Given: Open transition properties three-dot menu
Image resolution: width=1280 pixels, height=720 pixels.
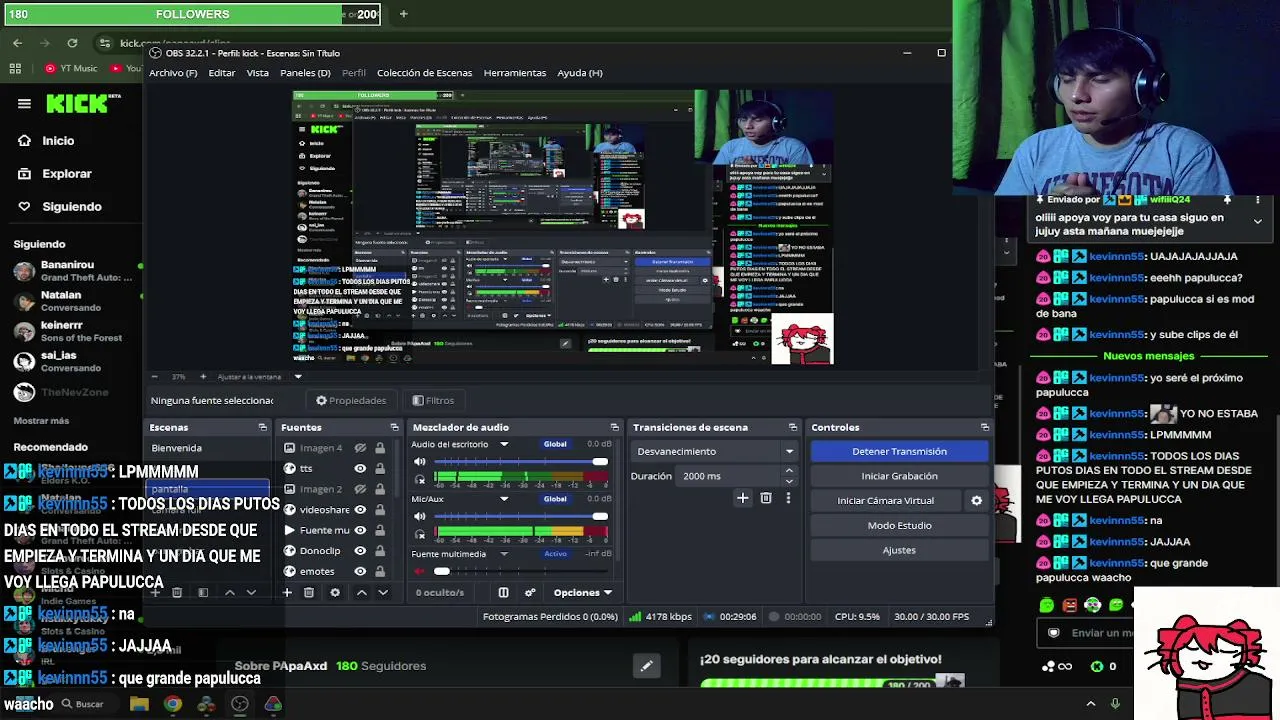Looking at the screenshot, I should coord(788,498).
